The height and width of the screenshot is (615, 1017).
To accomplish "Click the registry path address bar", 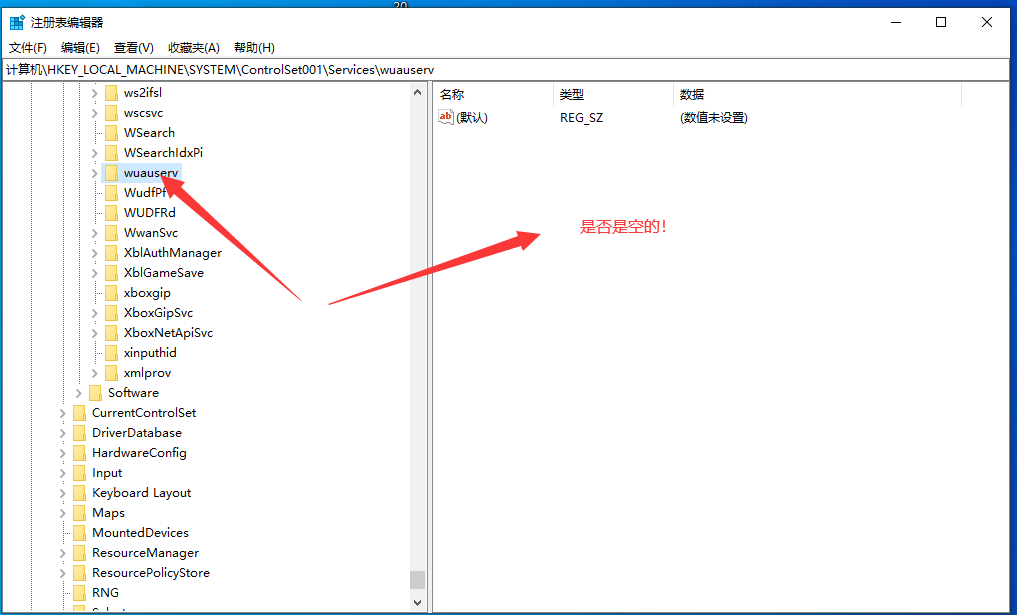I will [508, 70].
